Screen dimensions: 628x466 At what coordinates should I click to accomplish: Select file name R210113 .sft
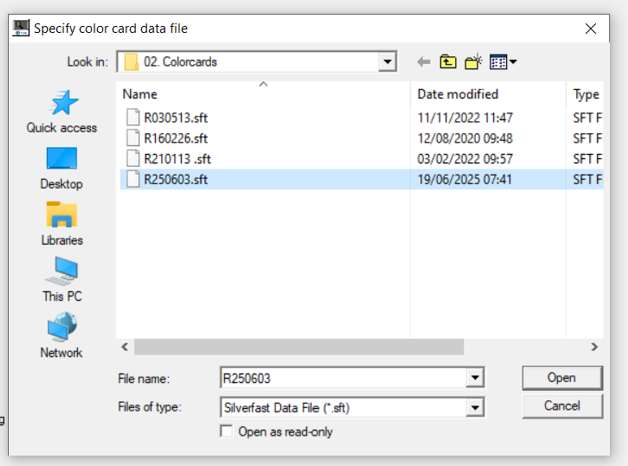tap(177, 159)
